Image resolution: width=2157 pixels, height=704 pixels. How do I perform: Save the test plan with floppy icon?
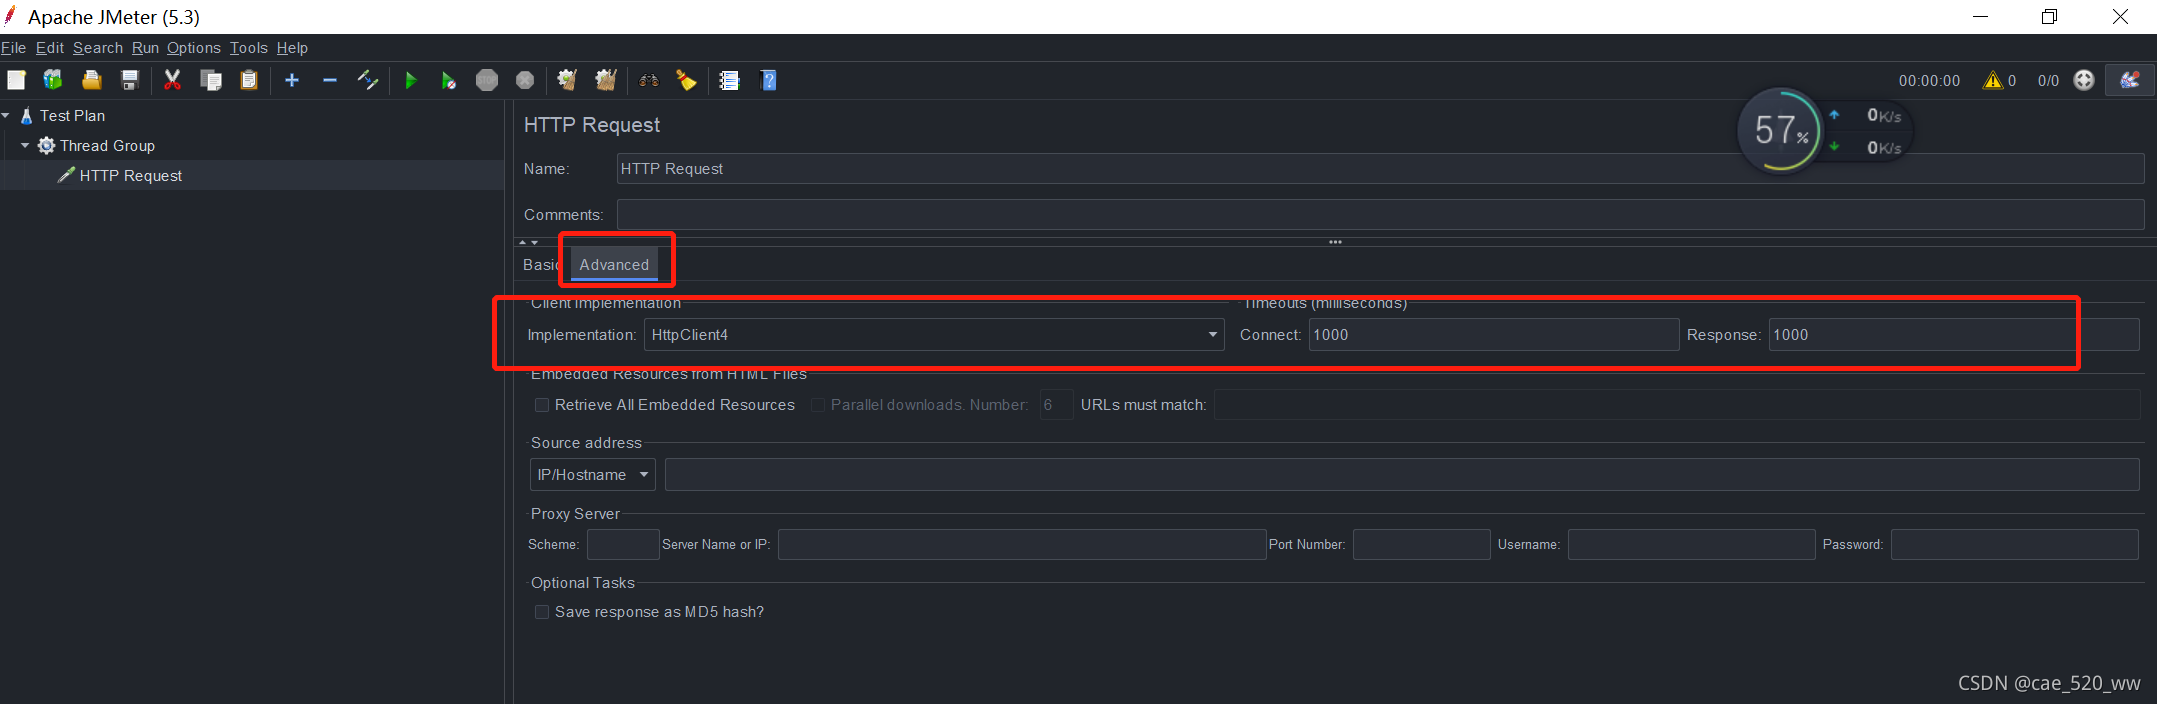click(130, 80)
